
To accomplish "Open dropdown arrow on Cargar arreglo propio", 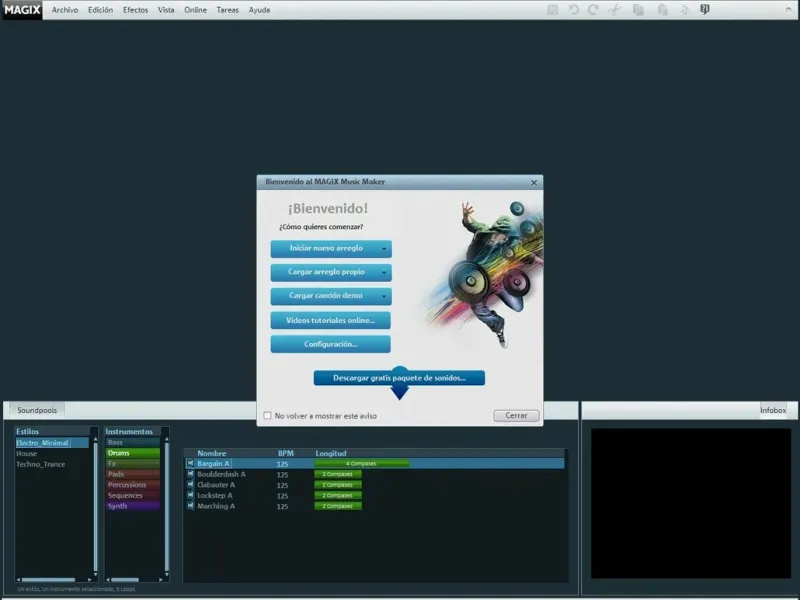I will [x=384, y=272].
